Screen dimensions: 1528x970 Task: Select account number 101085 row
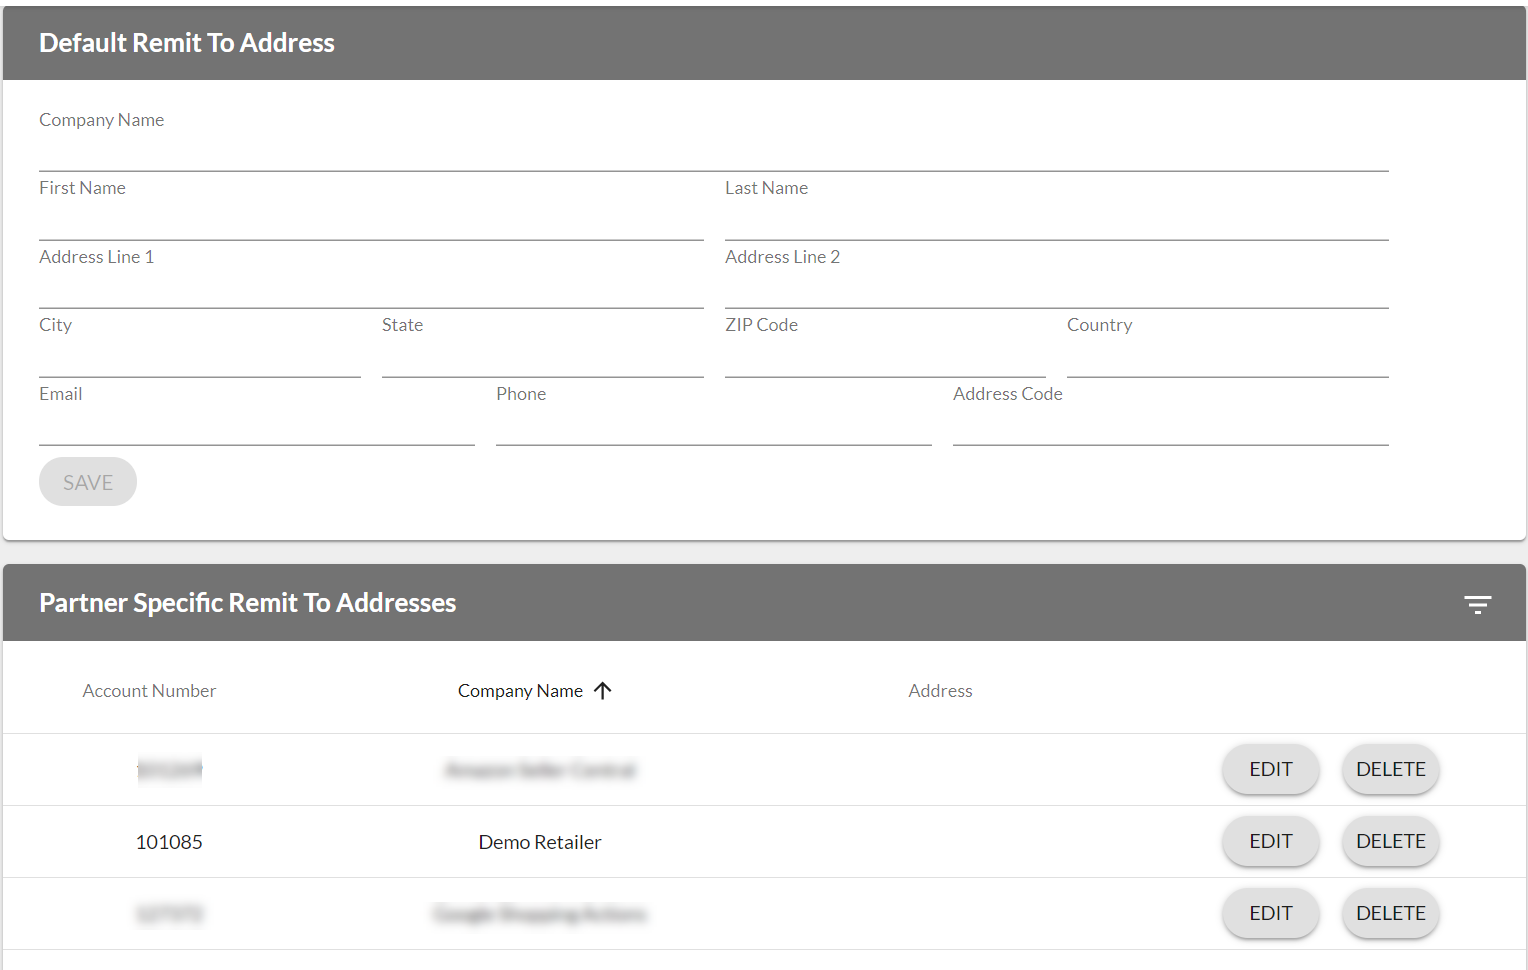[x=169, y=842]
